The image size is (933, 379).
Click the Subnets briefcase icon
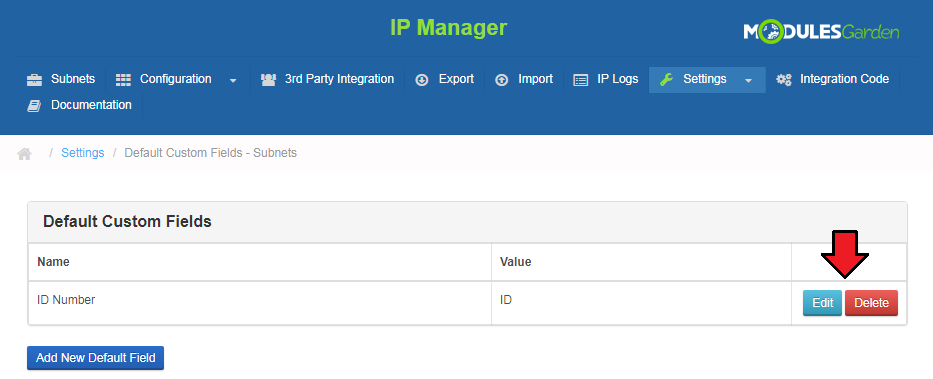click(35, 80)
